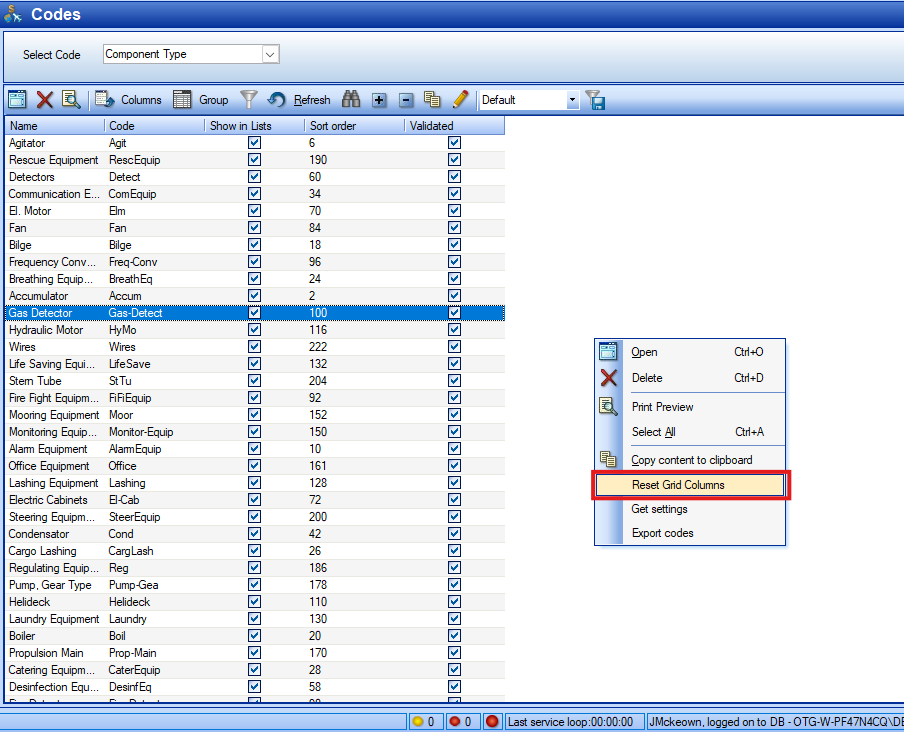
Task: Open the Group tool on the toolbar
Action: 207,99
